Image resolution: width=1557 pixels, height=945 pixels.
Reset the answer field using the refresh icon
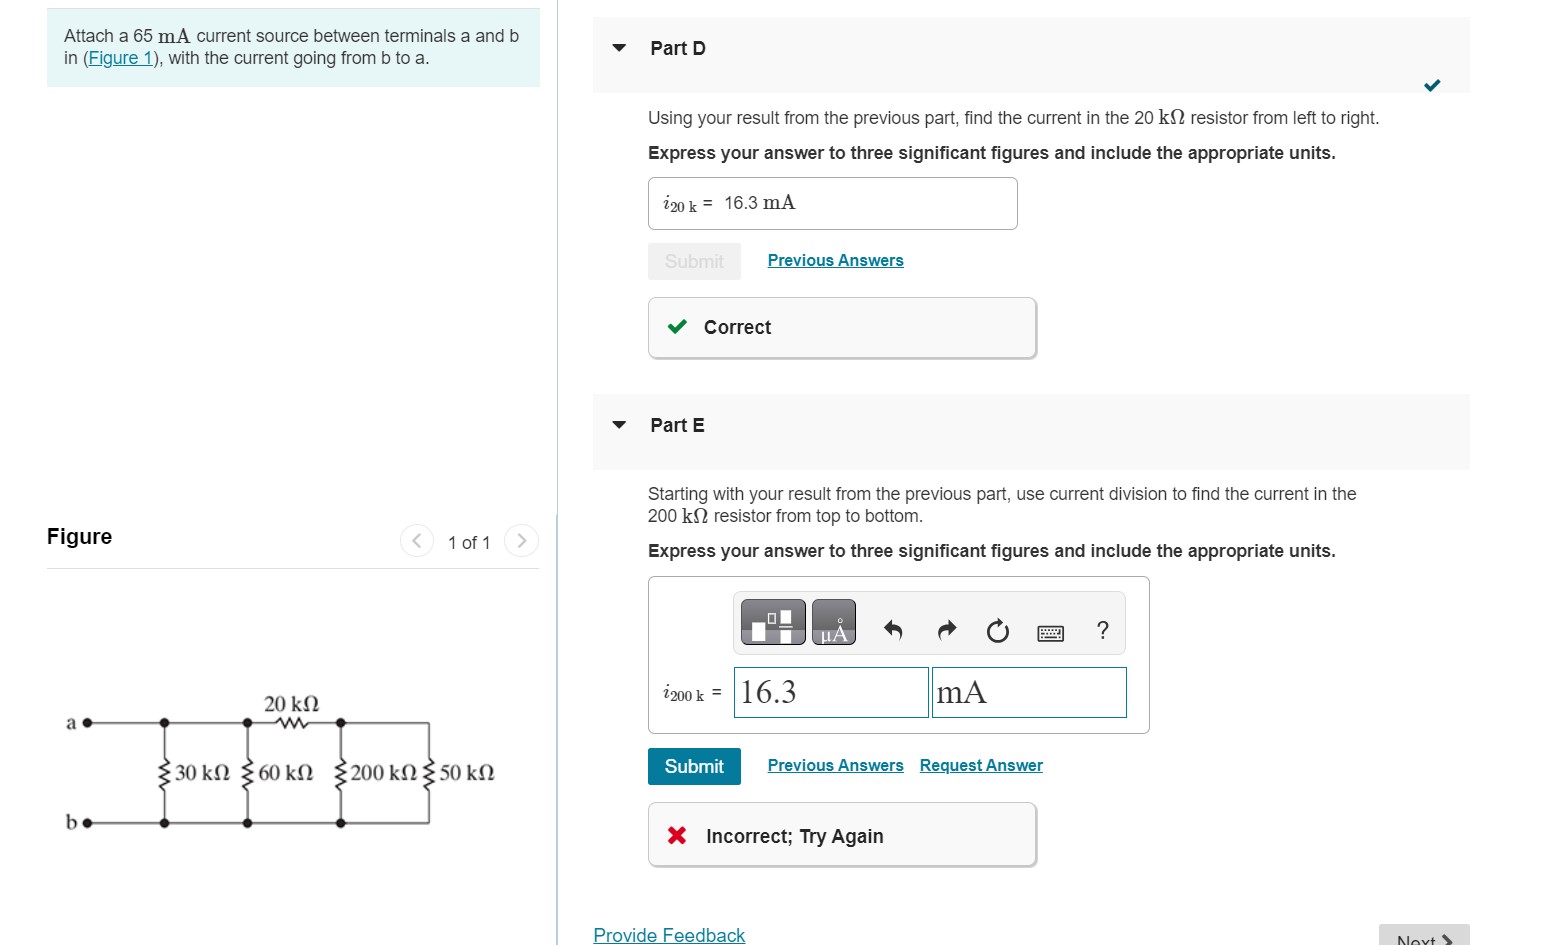pos(997,630)
